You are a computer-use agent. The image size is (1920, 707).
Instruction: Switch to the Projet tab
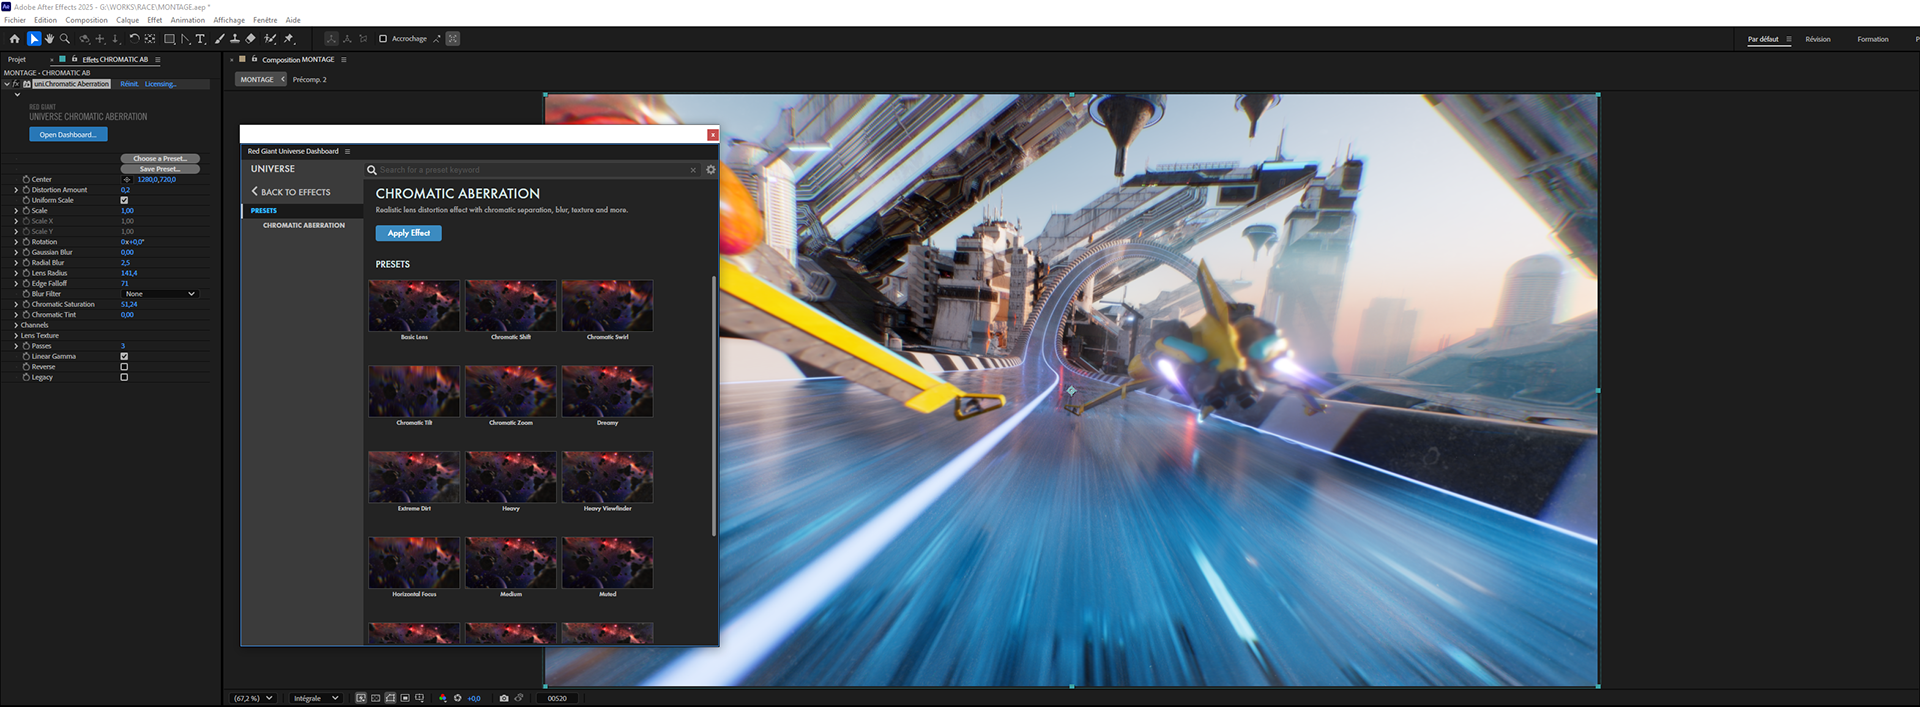pos(17,60)
